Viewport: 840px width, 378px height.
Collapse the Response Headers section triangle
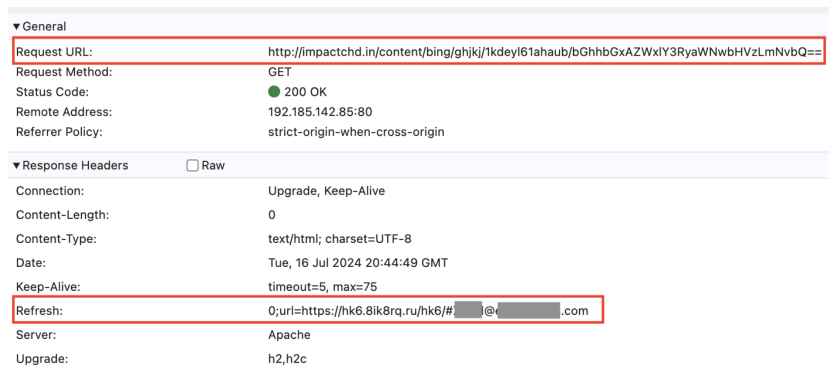click(x=17, y=165)
